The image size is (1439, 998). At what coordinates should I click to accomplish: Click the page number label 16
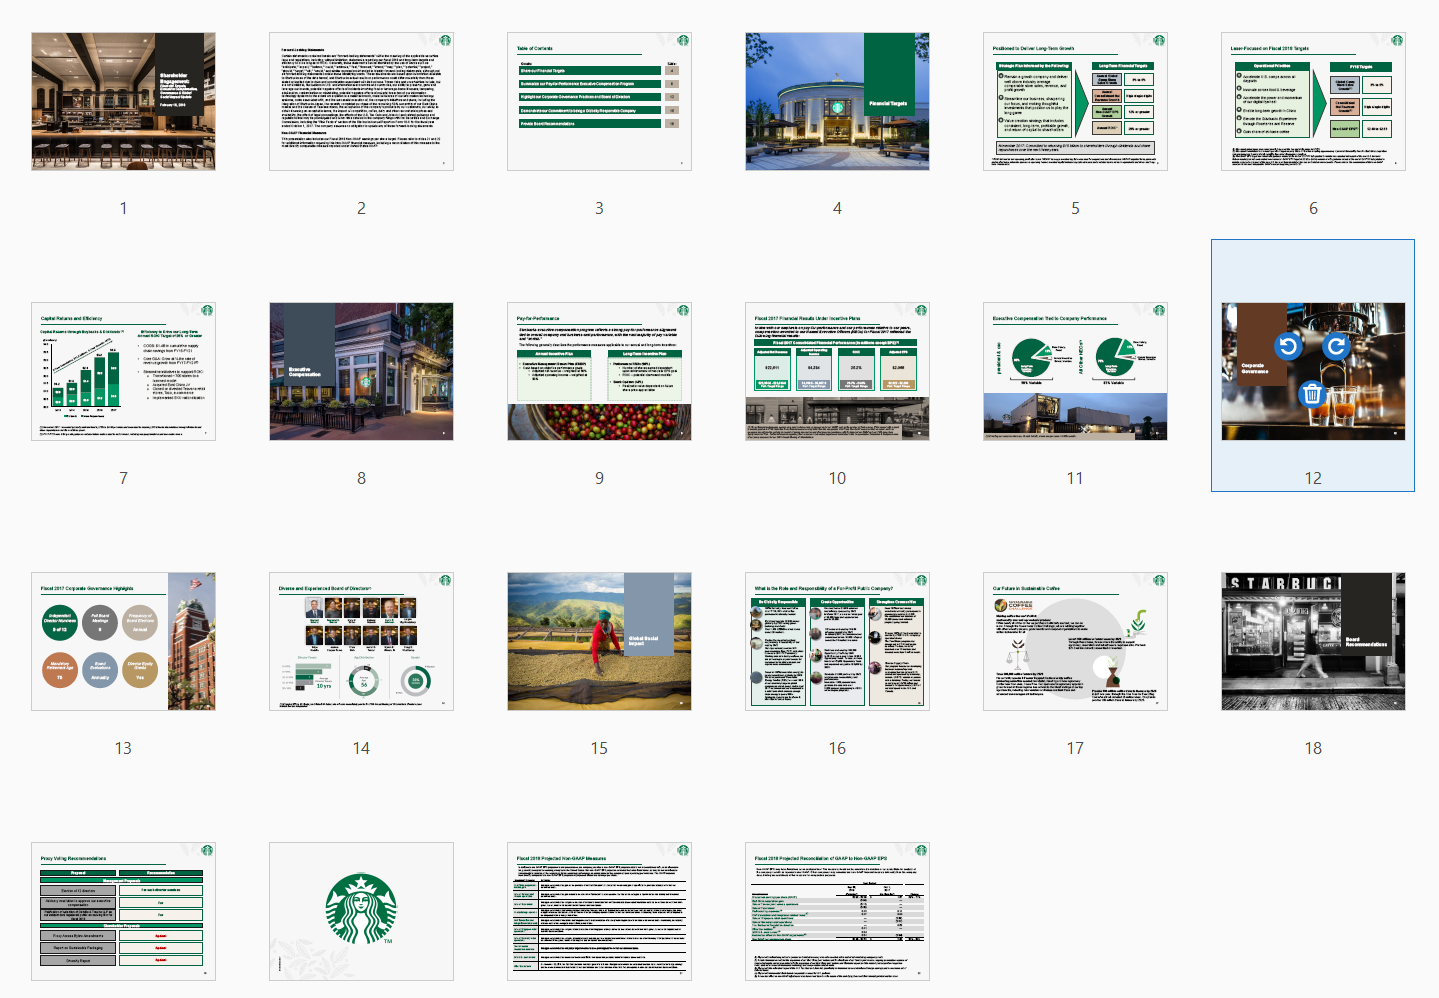[837, 748]
